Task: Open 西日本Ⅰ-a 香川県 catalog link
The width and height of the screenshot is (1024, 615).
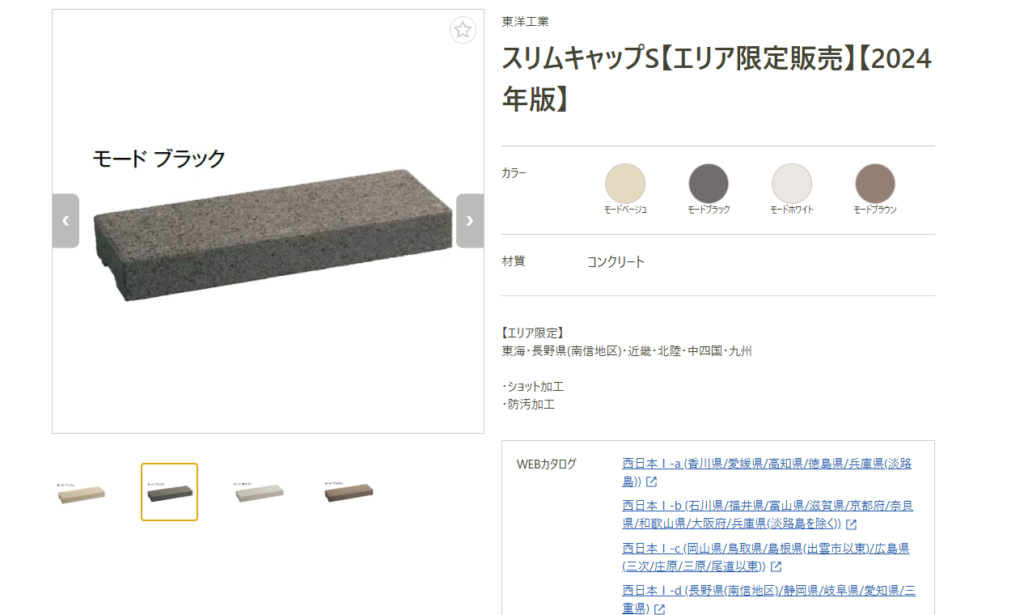Action: click(x=767, y=472)
